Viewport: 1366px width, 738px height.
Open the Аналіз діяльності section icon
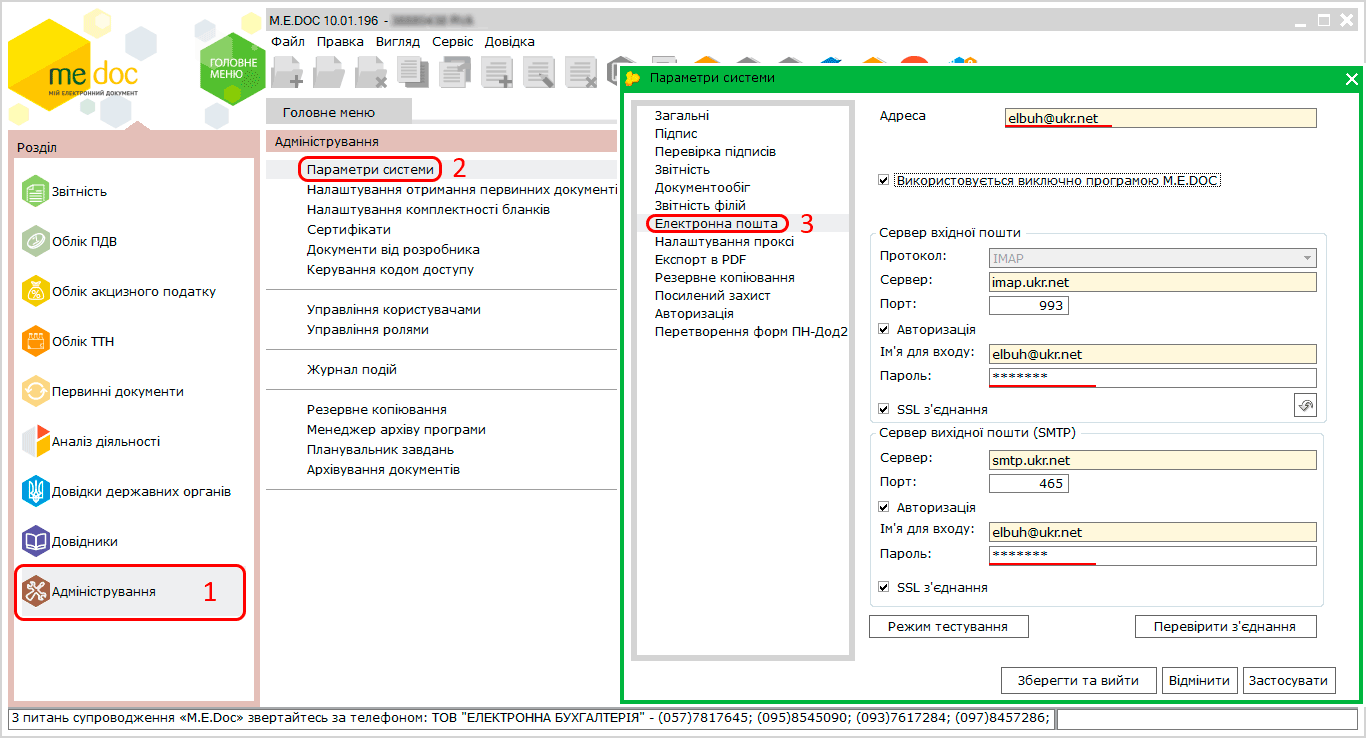tap(36, 441)
